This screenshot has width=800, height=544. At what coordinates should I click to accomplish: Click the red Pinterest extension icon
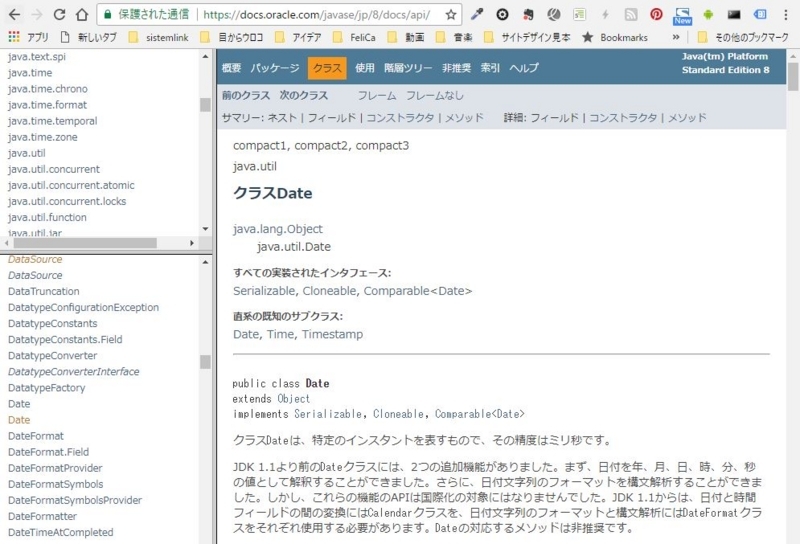656,14
